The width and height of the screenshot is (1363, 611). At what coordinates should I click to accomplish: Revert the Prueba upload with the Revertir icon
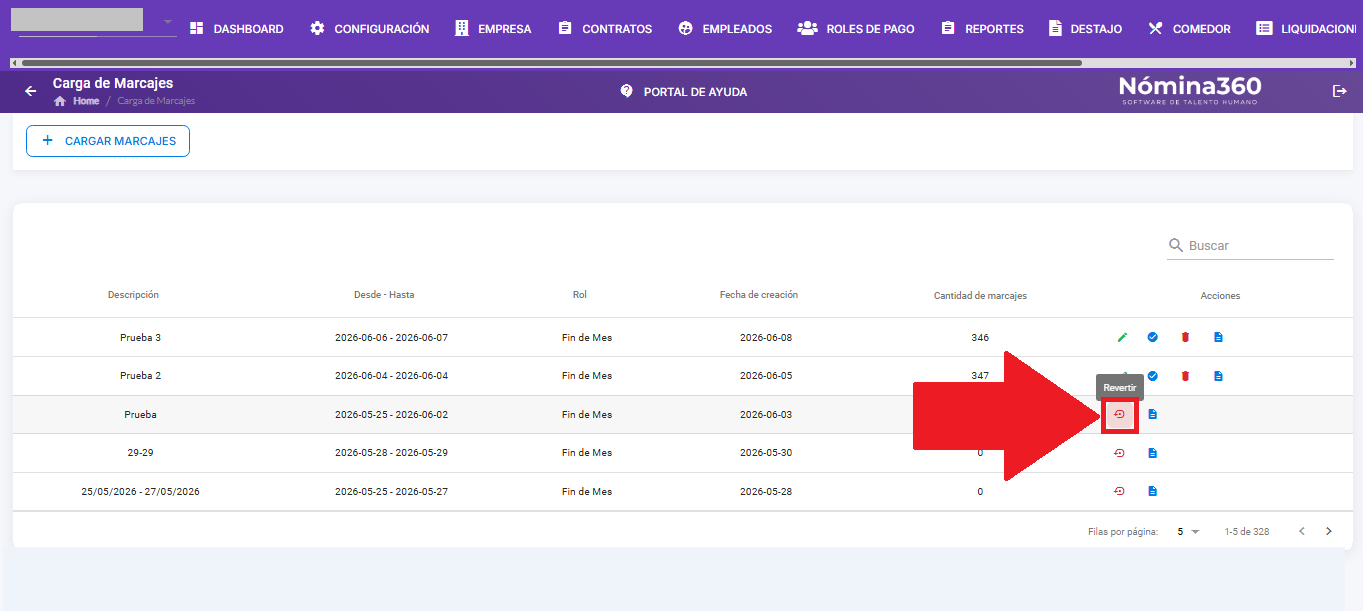(1119, 414)
